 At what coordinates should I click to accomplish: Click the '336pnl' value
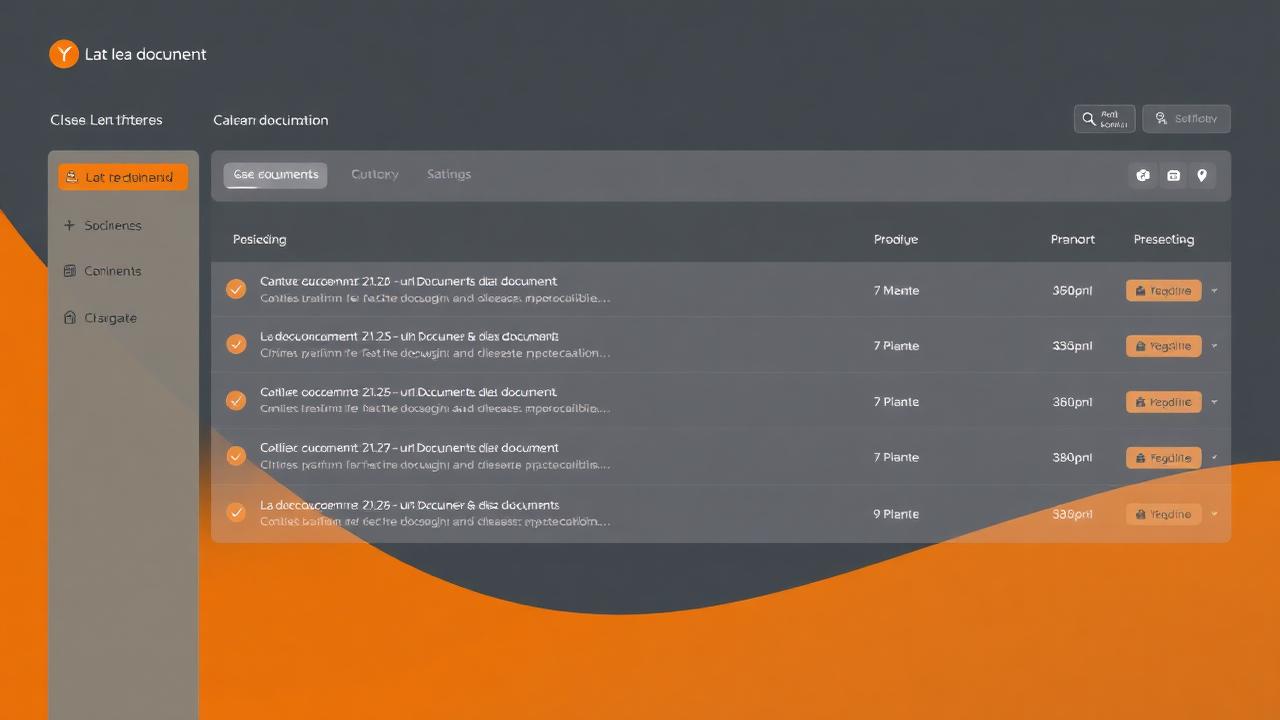coord(1072,346)
